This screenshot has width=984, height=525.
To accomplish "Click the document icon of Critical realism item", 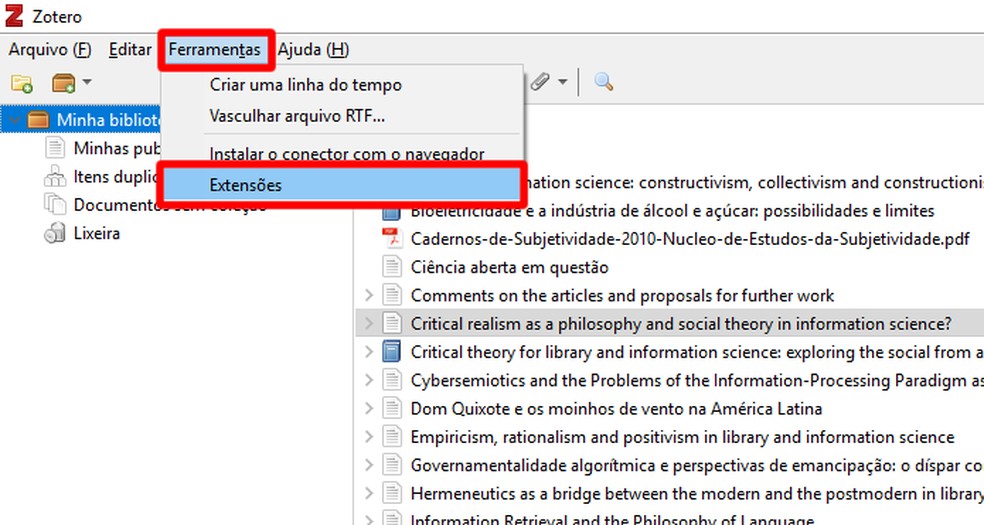I will click(x=392, y=324).
